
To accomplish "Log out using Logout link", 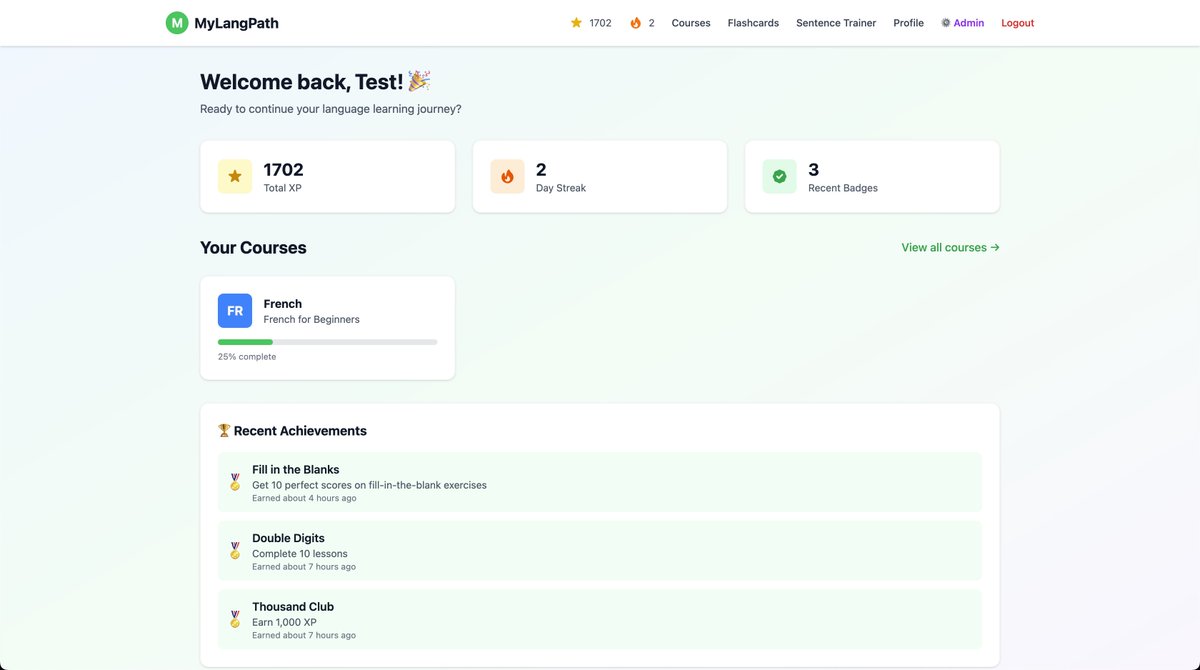I will pos(1017,23).
